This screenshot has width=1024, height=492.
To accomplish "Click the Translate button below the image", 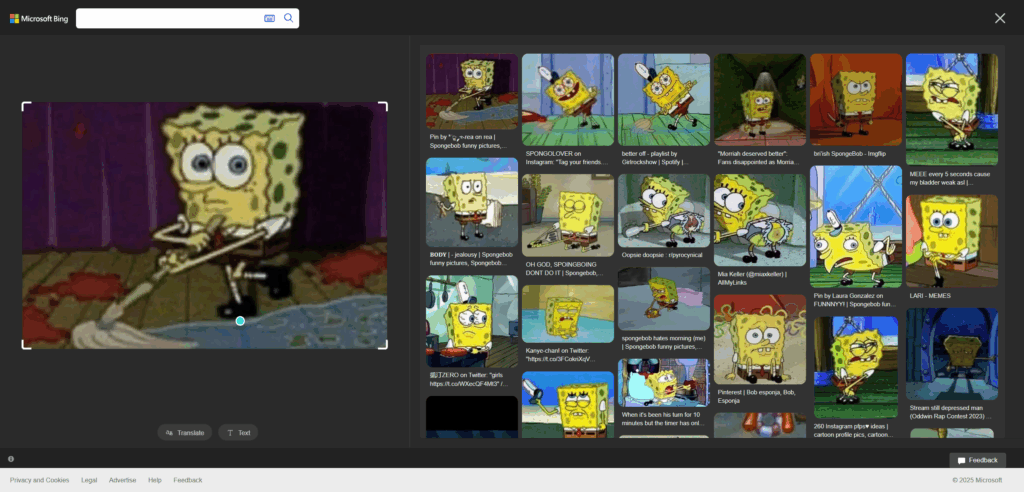I will pyautogui.click(x=185, y=433).
